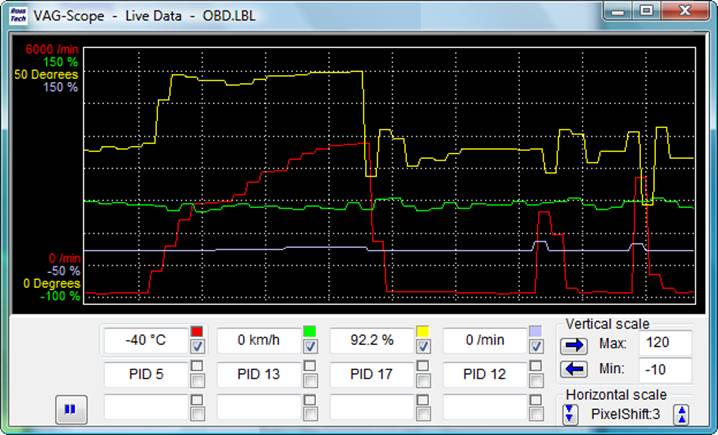Increase PixelShift with the up arrows
Viewport: 718px width, 435px height.
pos(681,413)
